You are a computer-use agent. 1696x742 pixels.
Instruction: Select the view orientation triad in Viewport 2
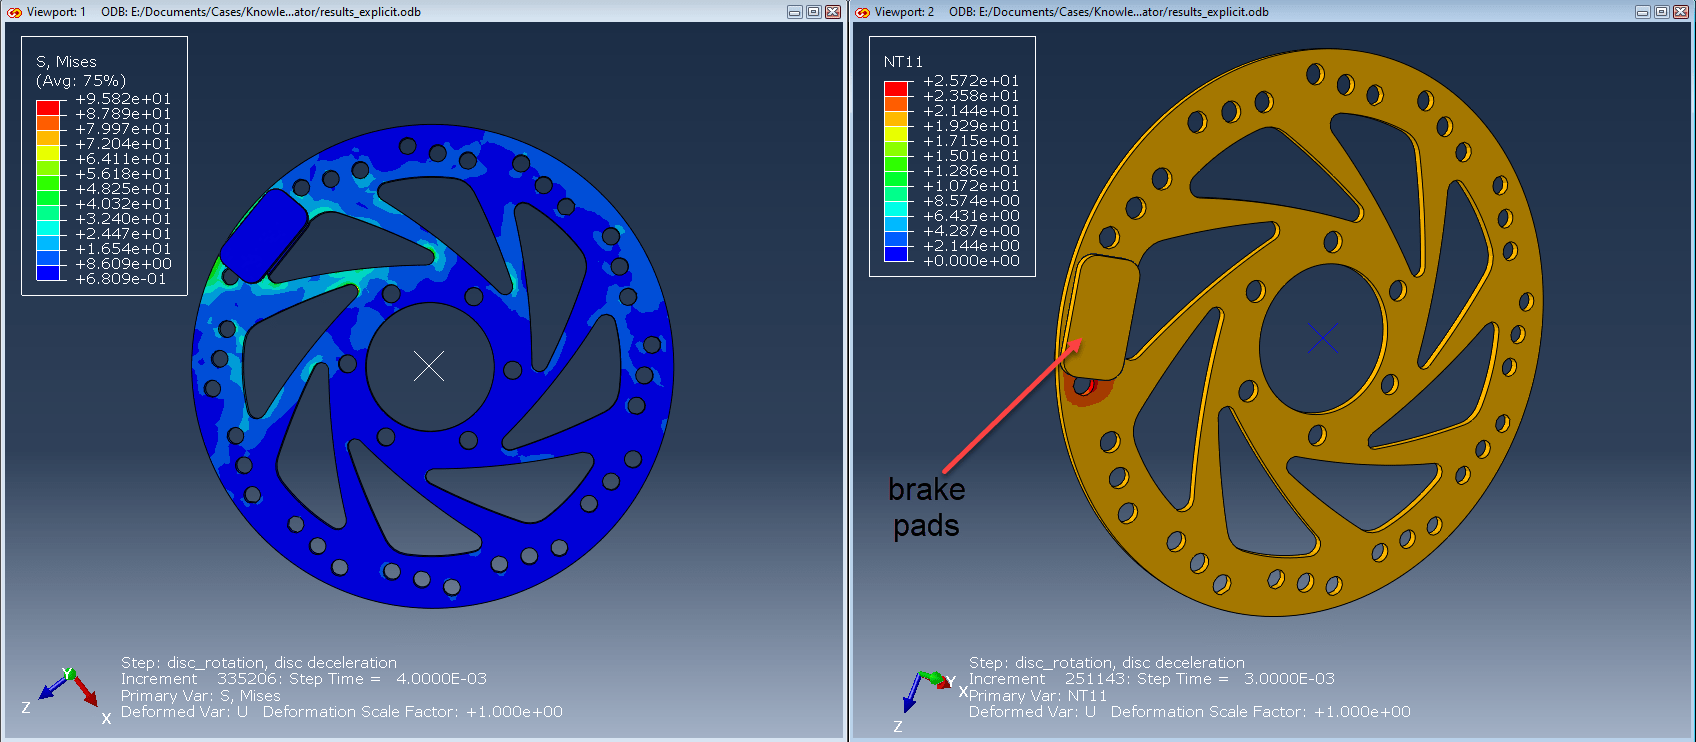click(930, 700)
